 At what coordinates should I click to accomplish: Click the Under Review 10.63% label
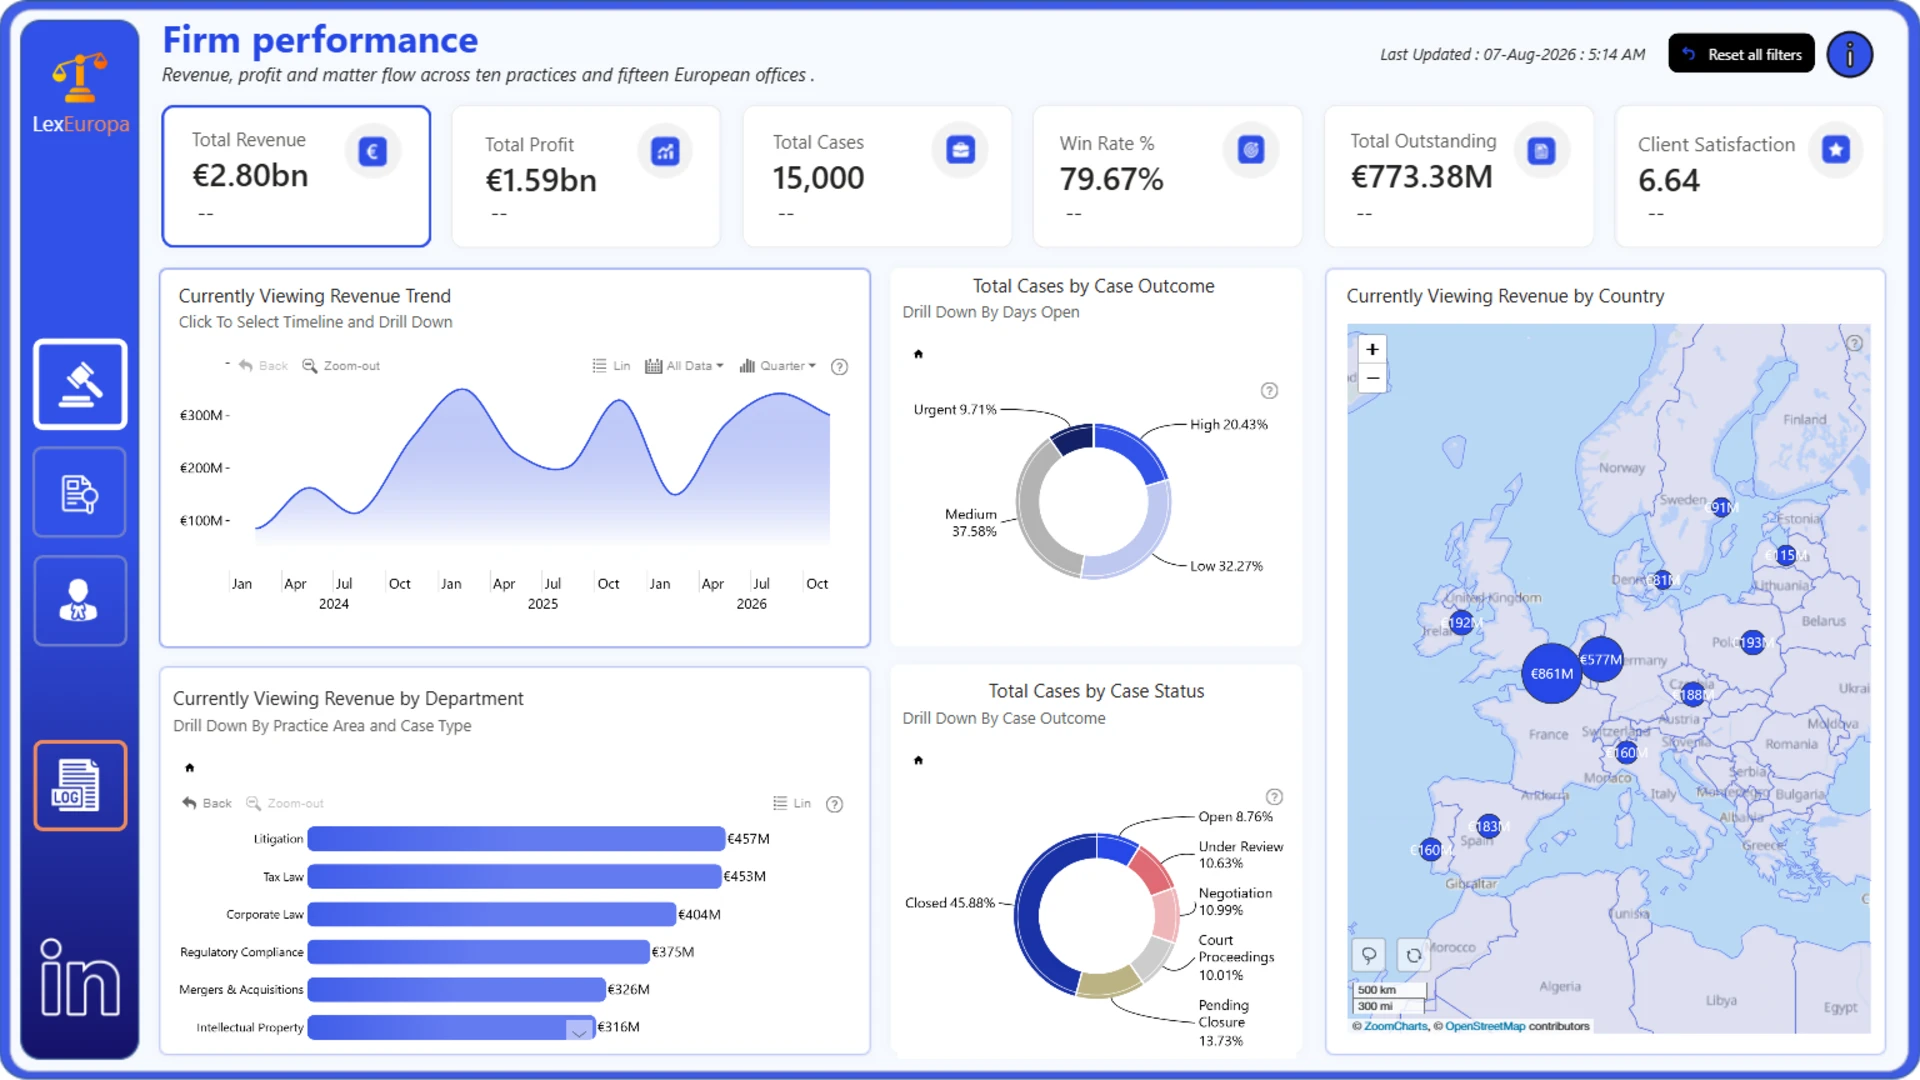point(1241,855)
